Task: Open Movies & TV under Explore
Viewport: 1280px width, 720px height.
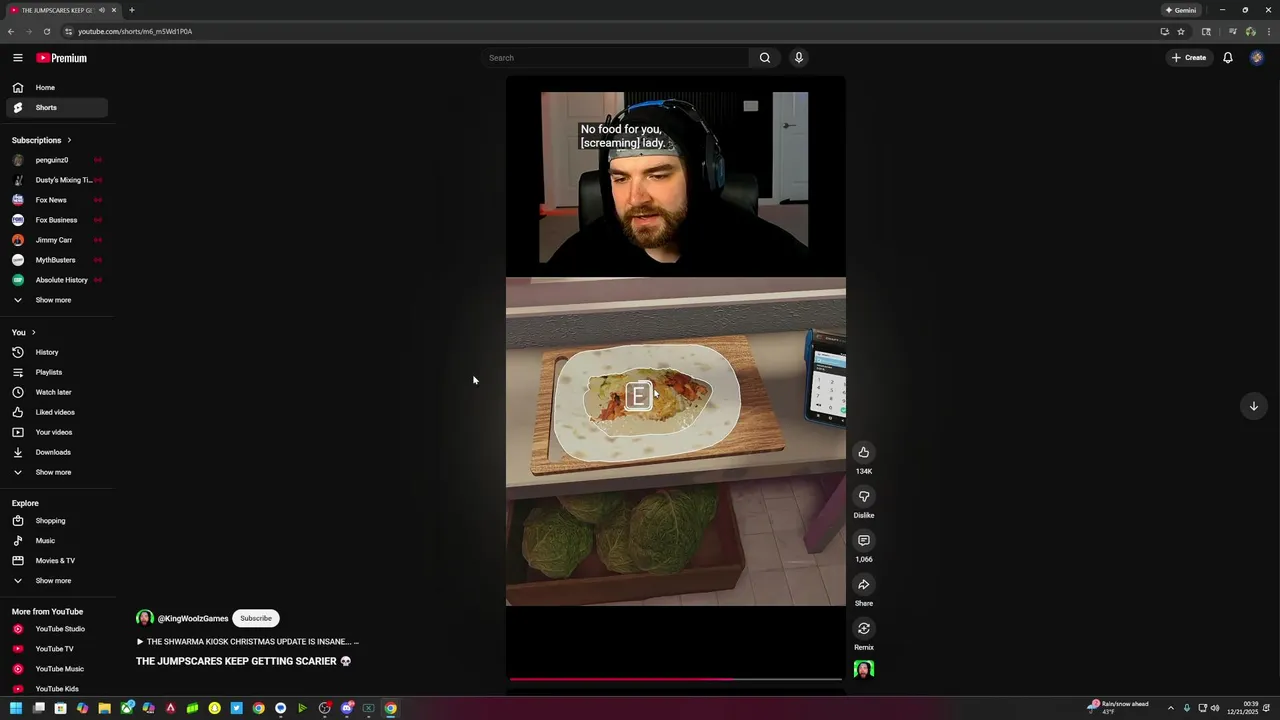Action: point(57,561)
